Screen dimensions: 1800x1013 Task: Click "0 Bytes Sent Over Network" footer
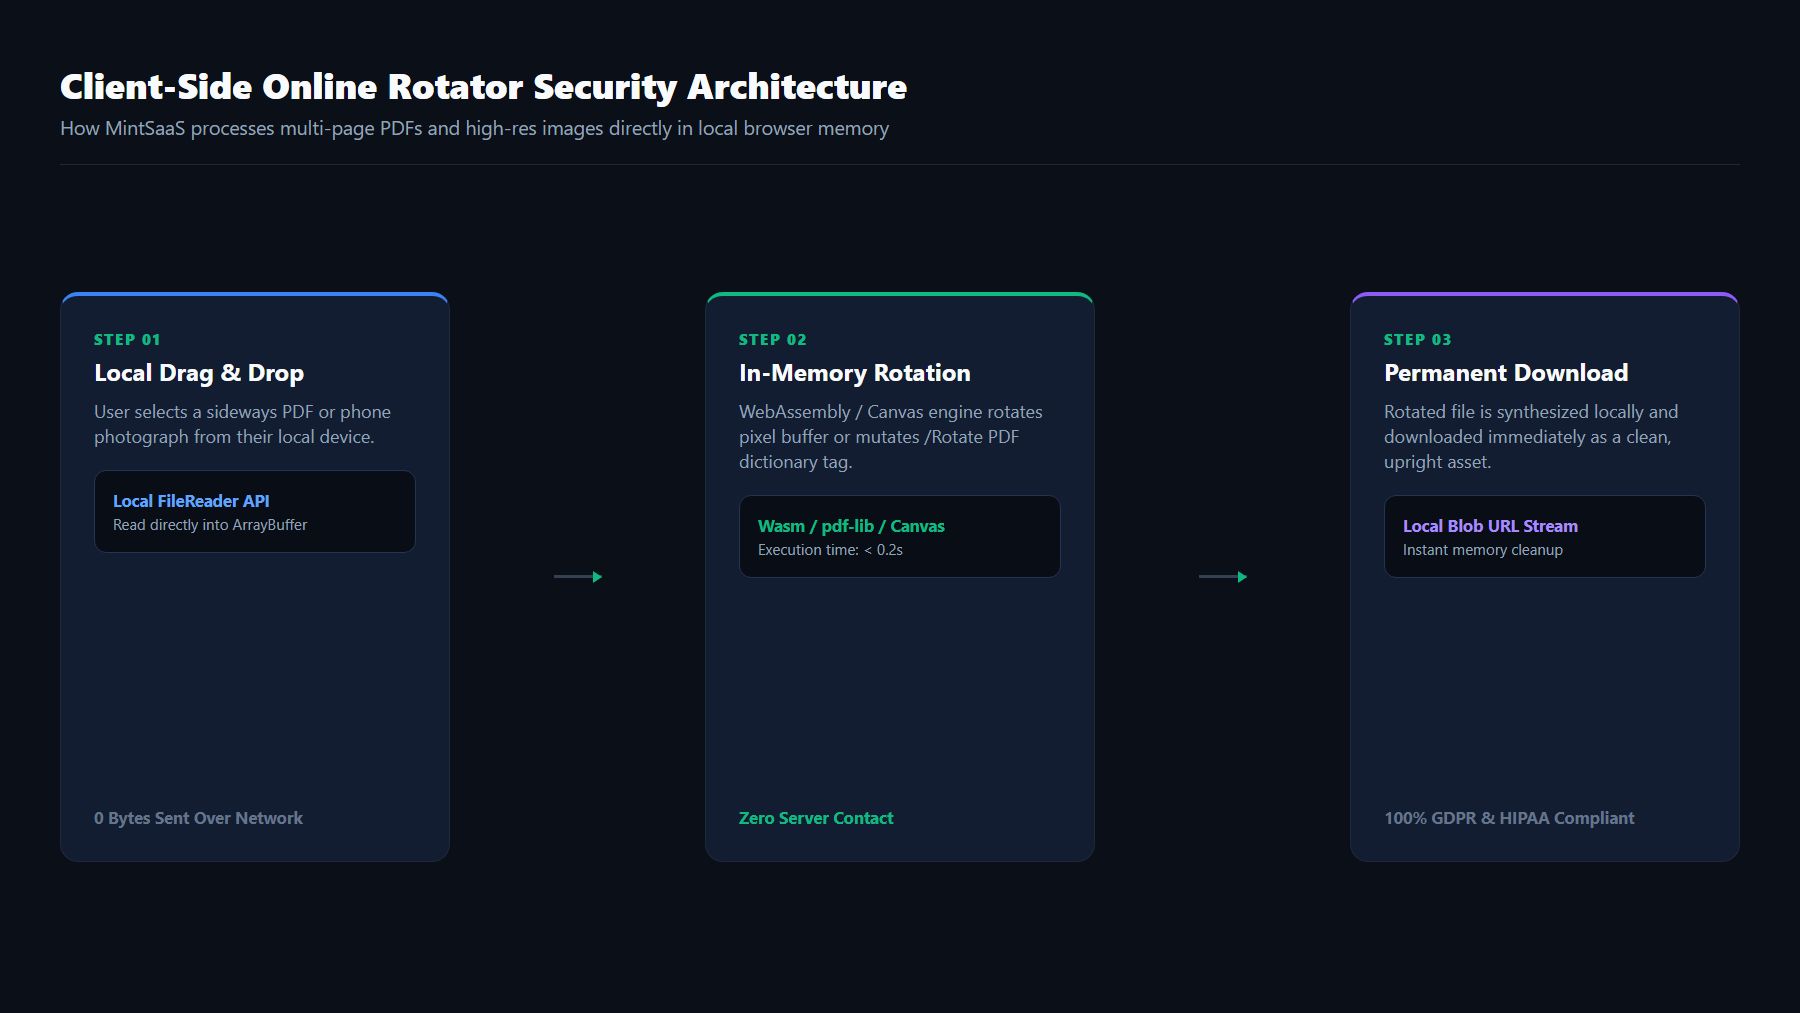click(198, 818)
